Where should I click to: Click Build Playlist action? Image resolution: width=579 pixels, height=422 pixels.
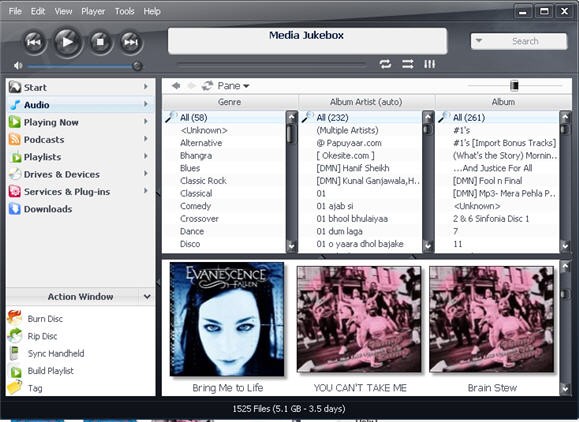point(51,371)
